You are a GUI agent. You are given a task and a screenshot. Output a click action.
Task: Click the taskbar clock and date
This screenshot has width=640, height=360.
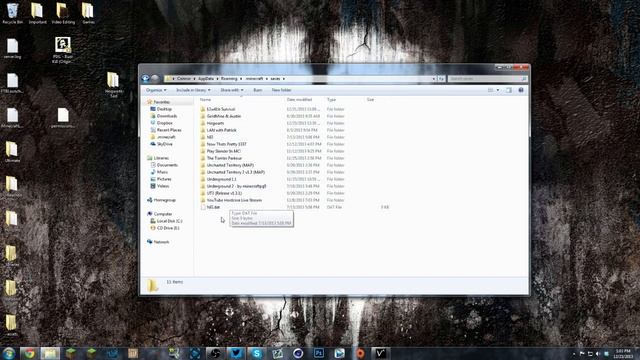click(x=623, y=353)
